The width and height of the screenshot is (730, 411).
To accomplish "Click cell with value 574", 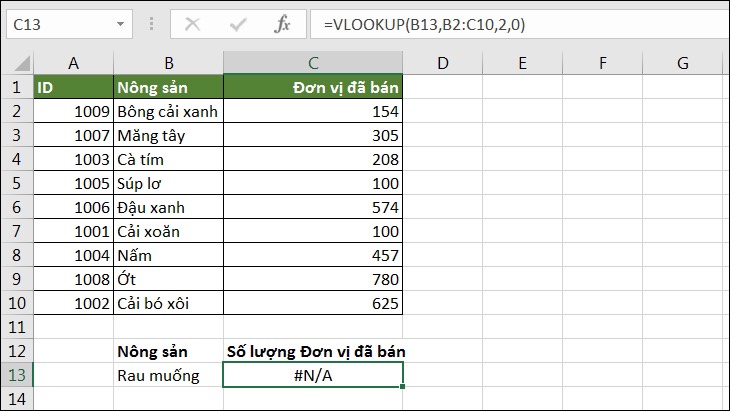I will click(313, 207).
